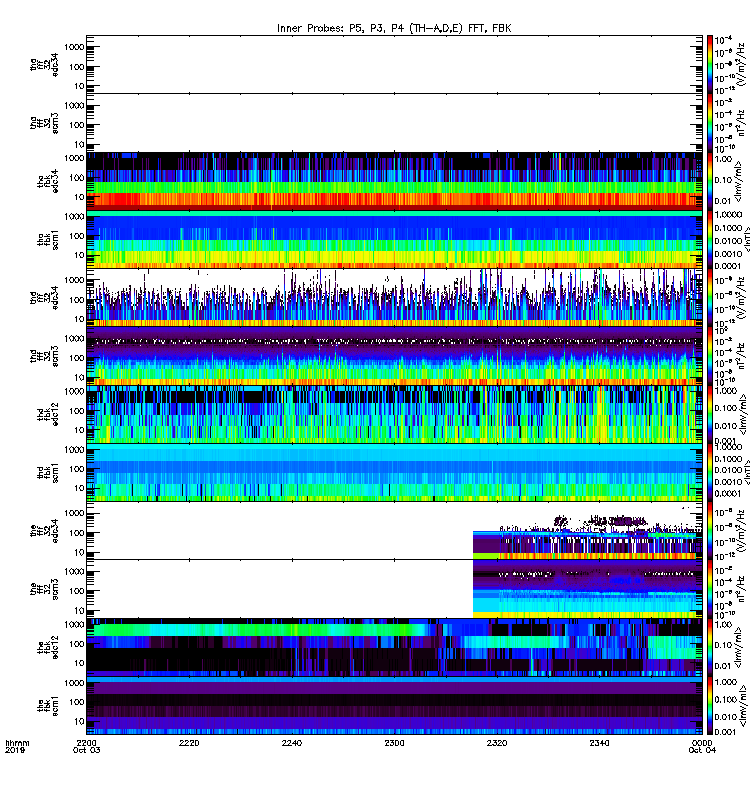
Task: Click the tha fbk scm1 spectrogram panel
Action: click(x=394, y=239)
